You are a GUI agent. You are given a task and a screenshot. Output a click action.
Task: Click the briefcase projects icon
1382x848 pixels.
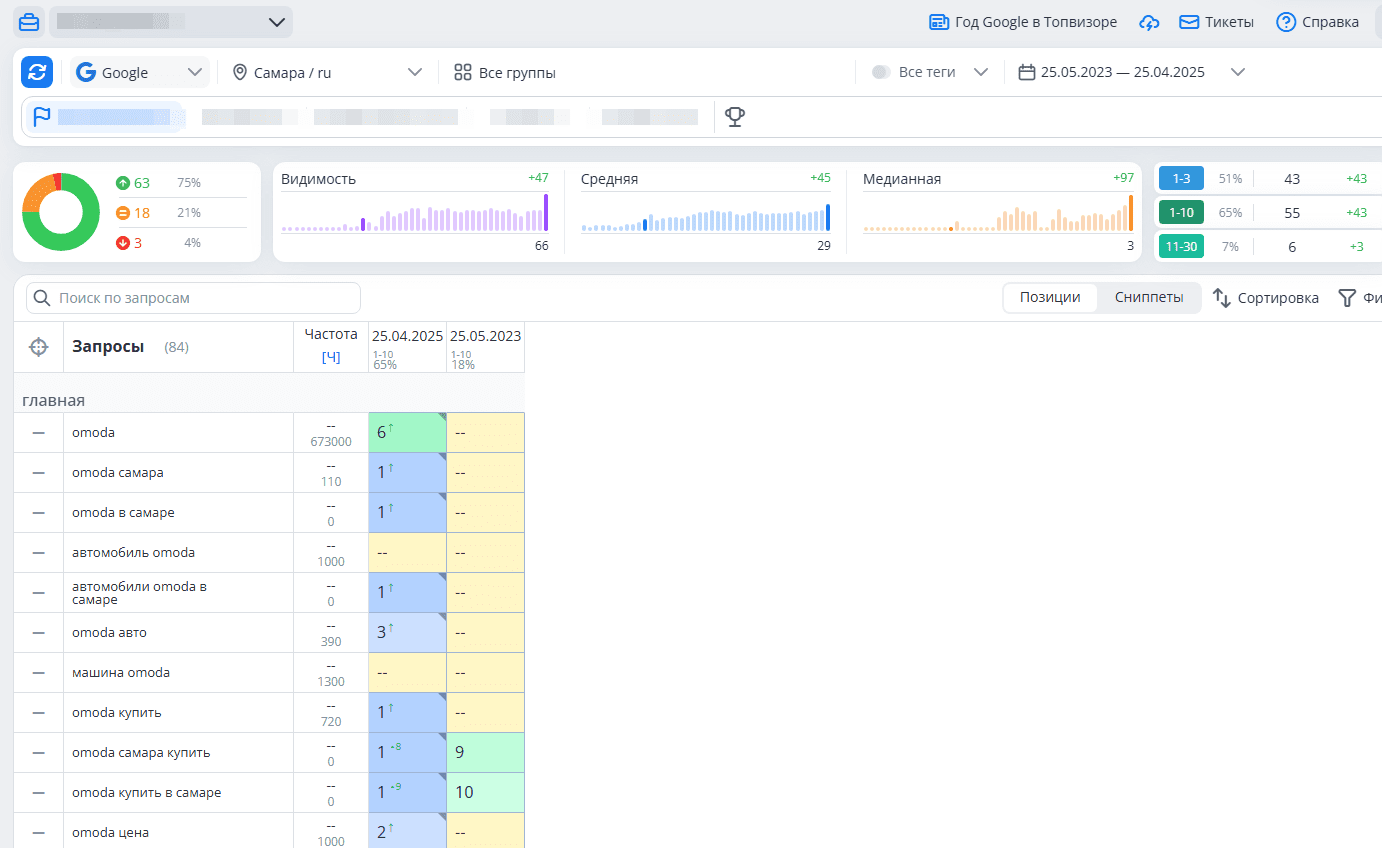(x=30, y=22)
